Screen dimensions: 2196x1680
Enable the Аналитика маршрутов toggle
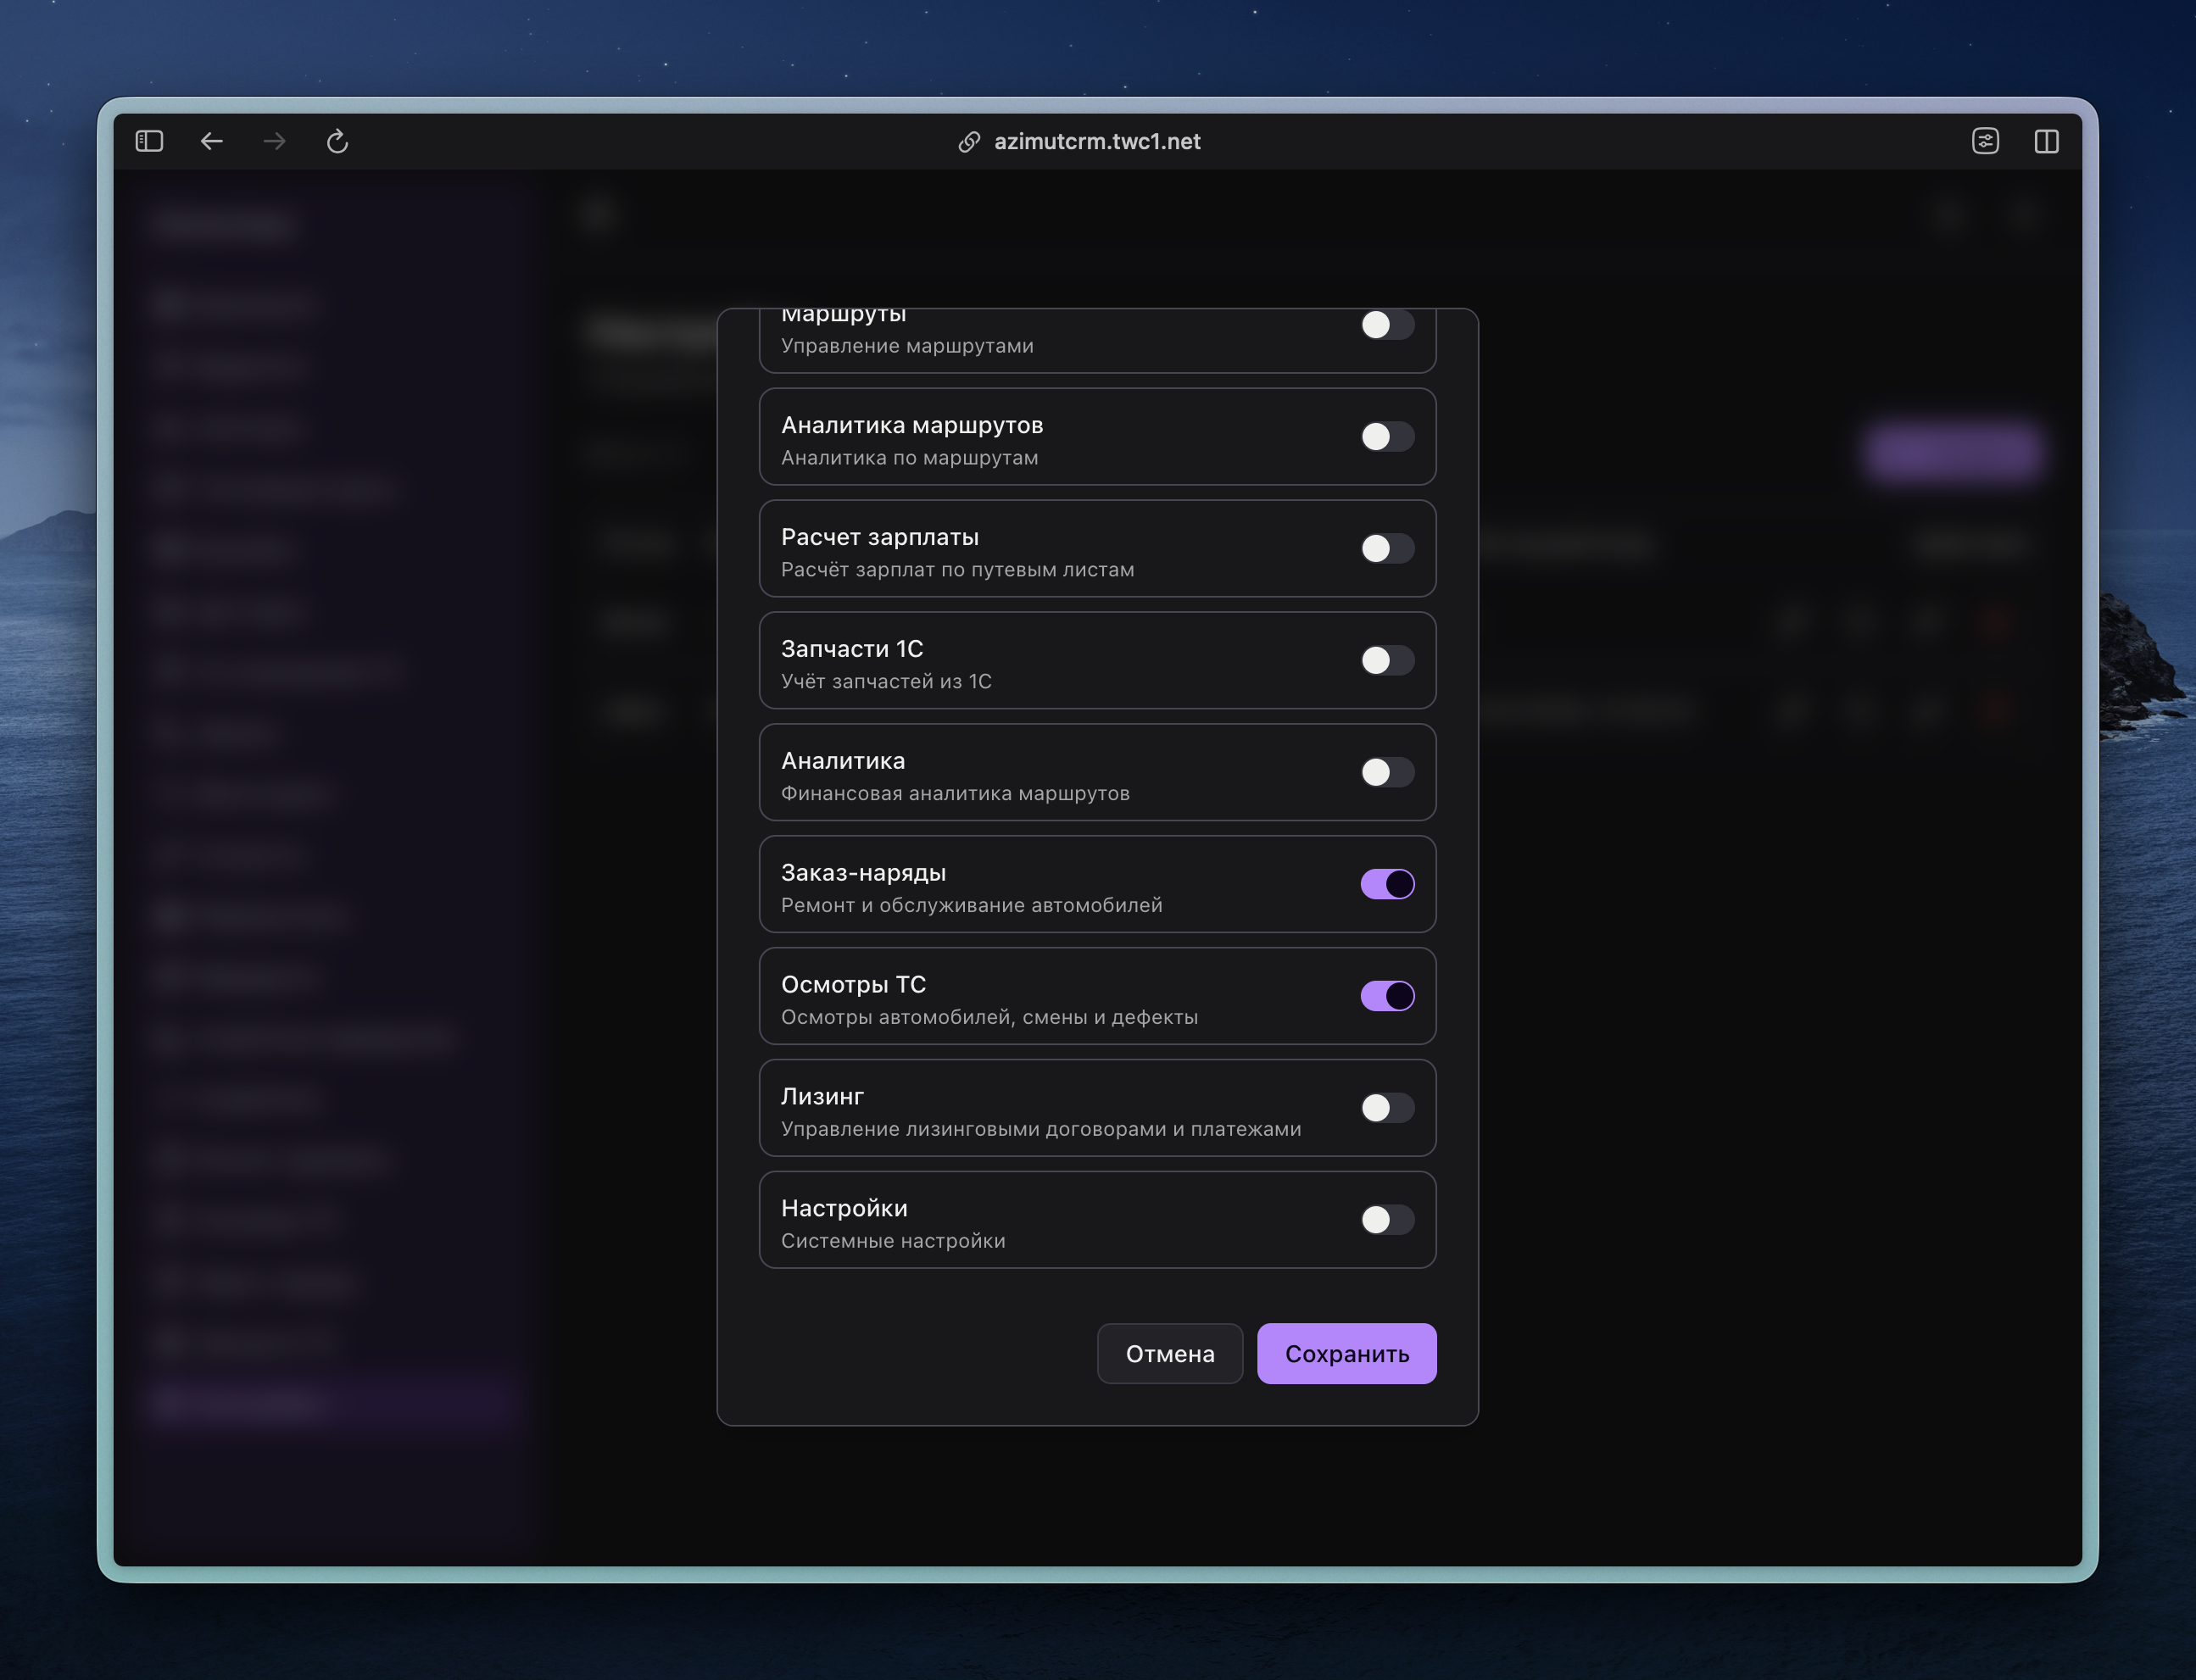[1387, 437]
